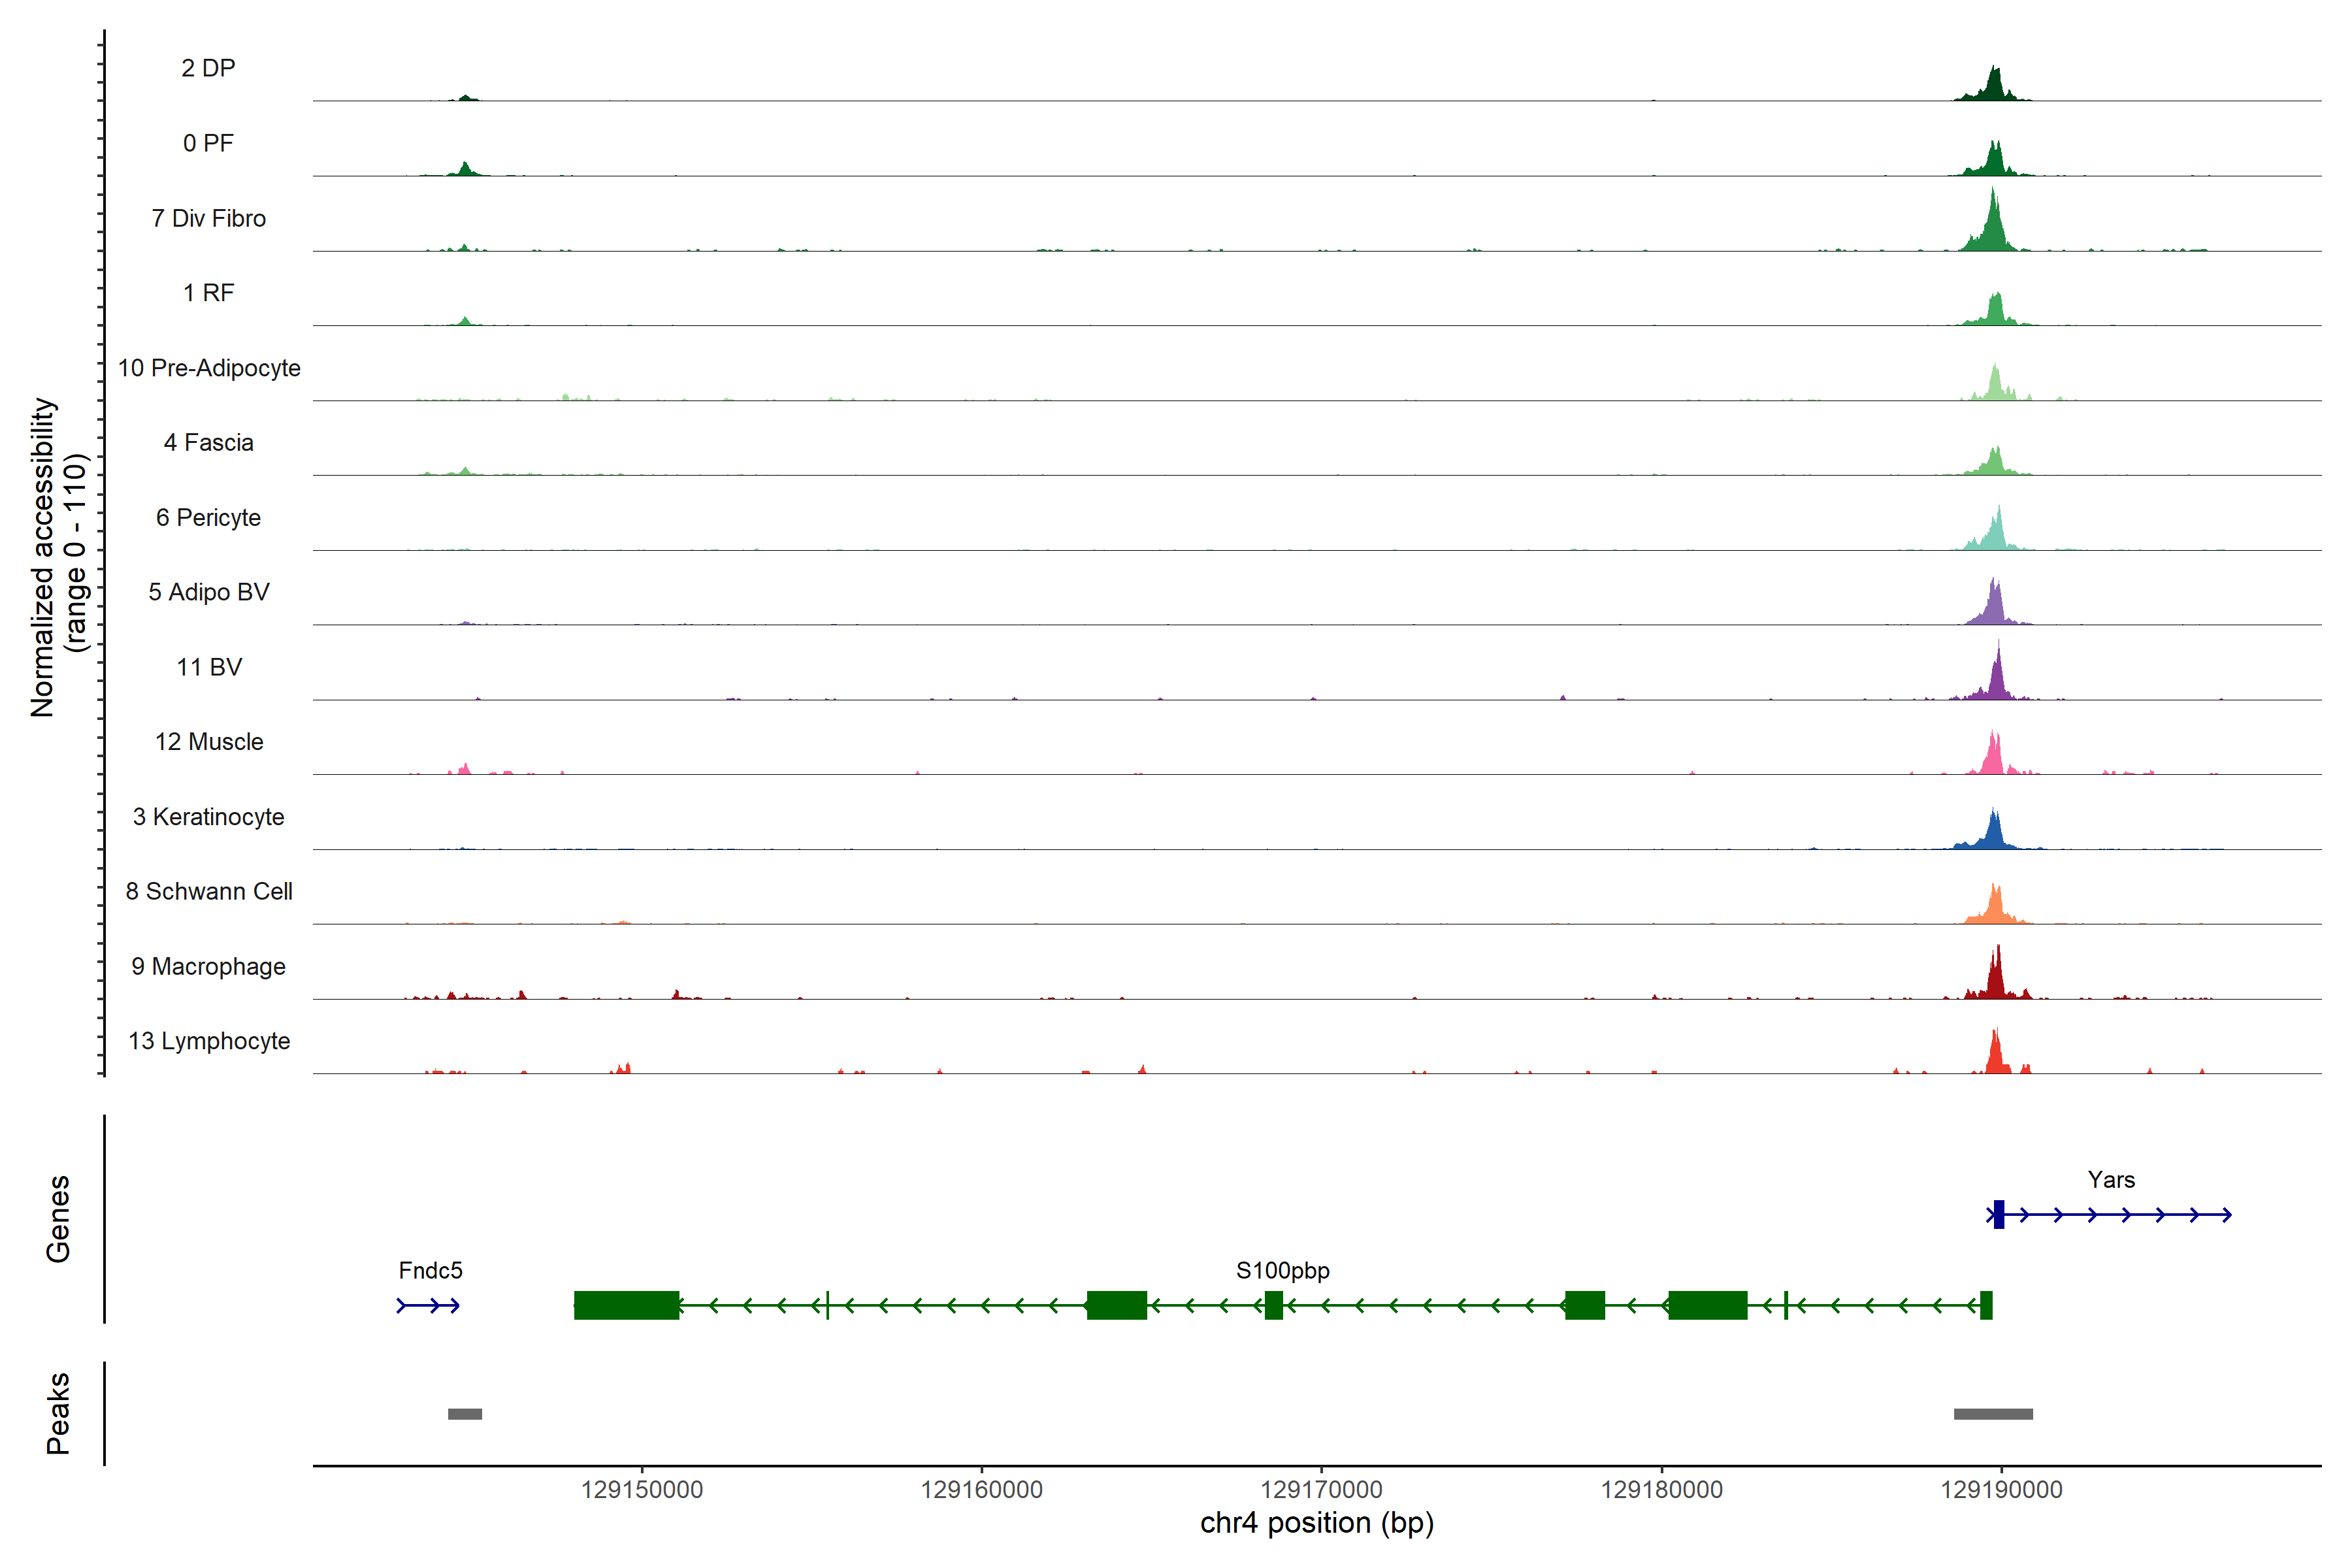The image size is (2352, 1568).
Task: Click the Fndc5 gene label
Action: click(430, 1270)
